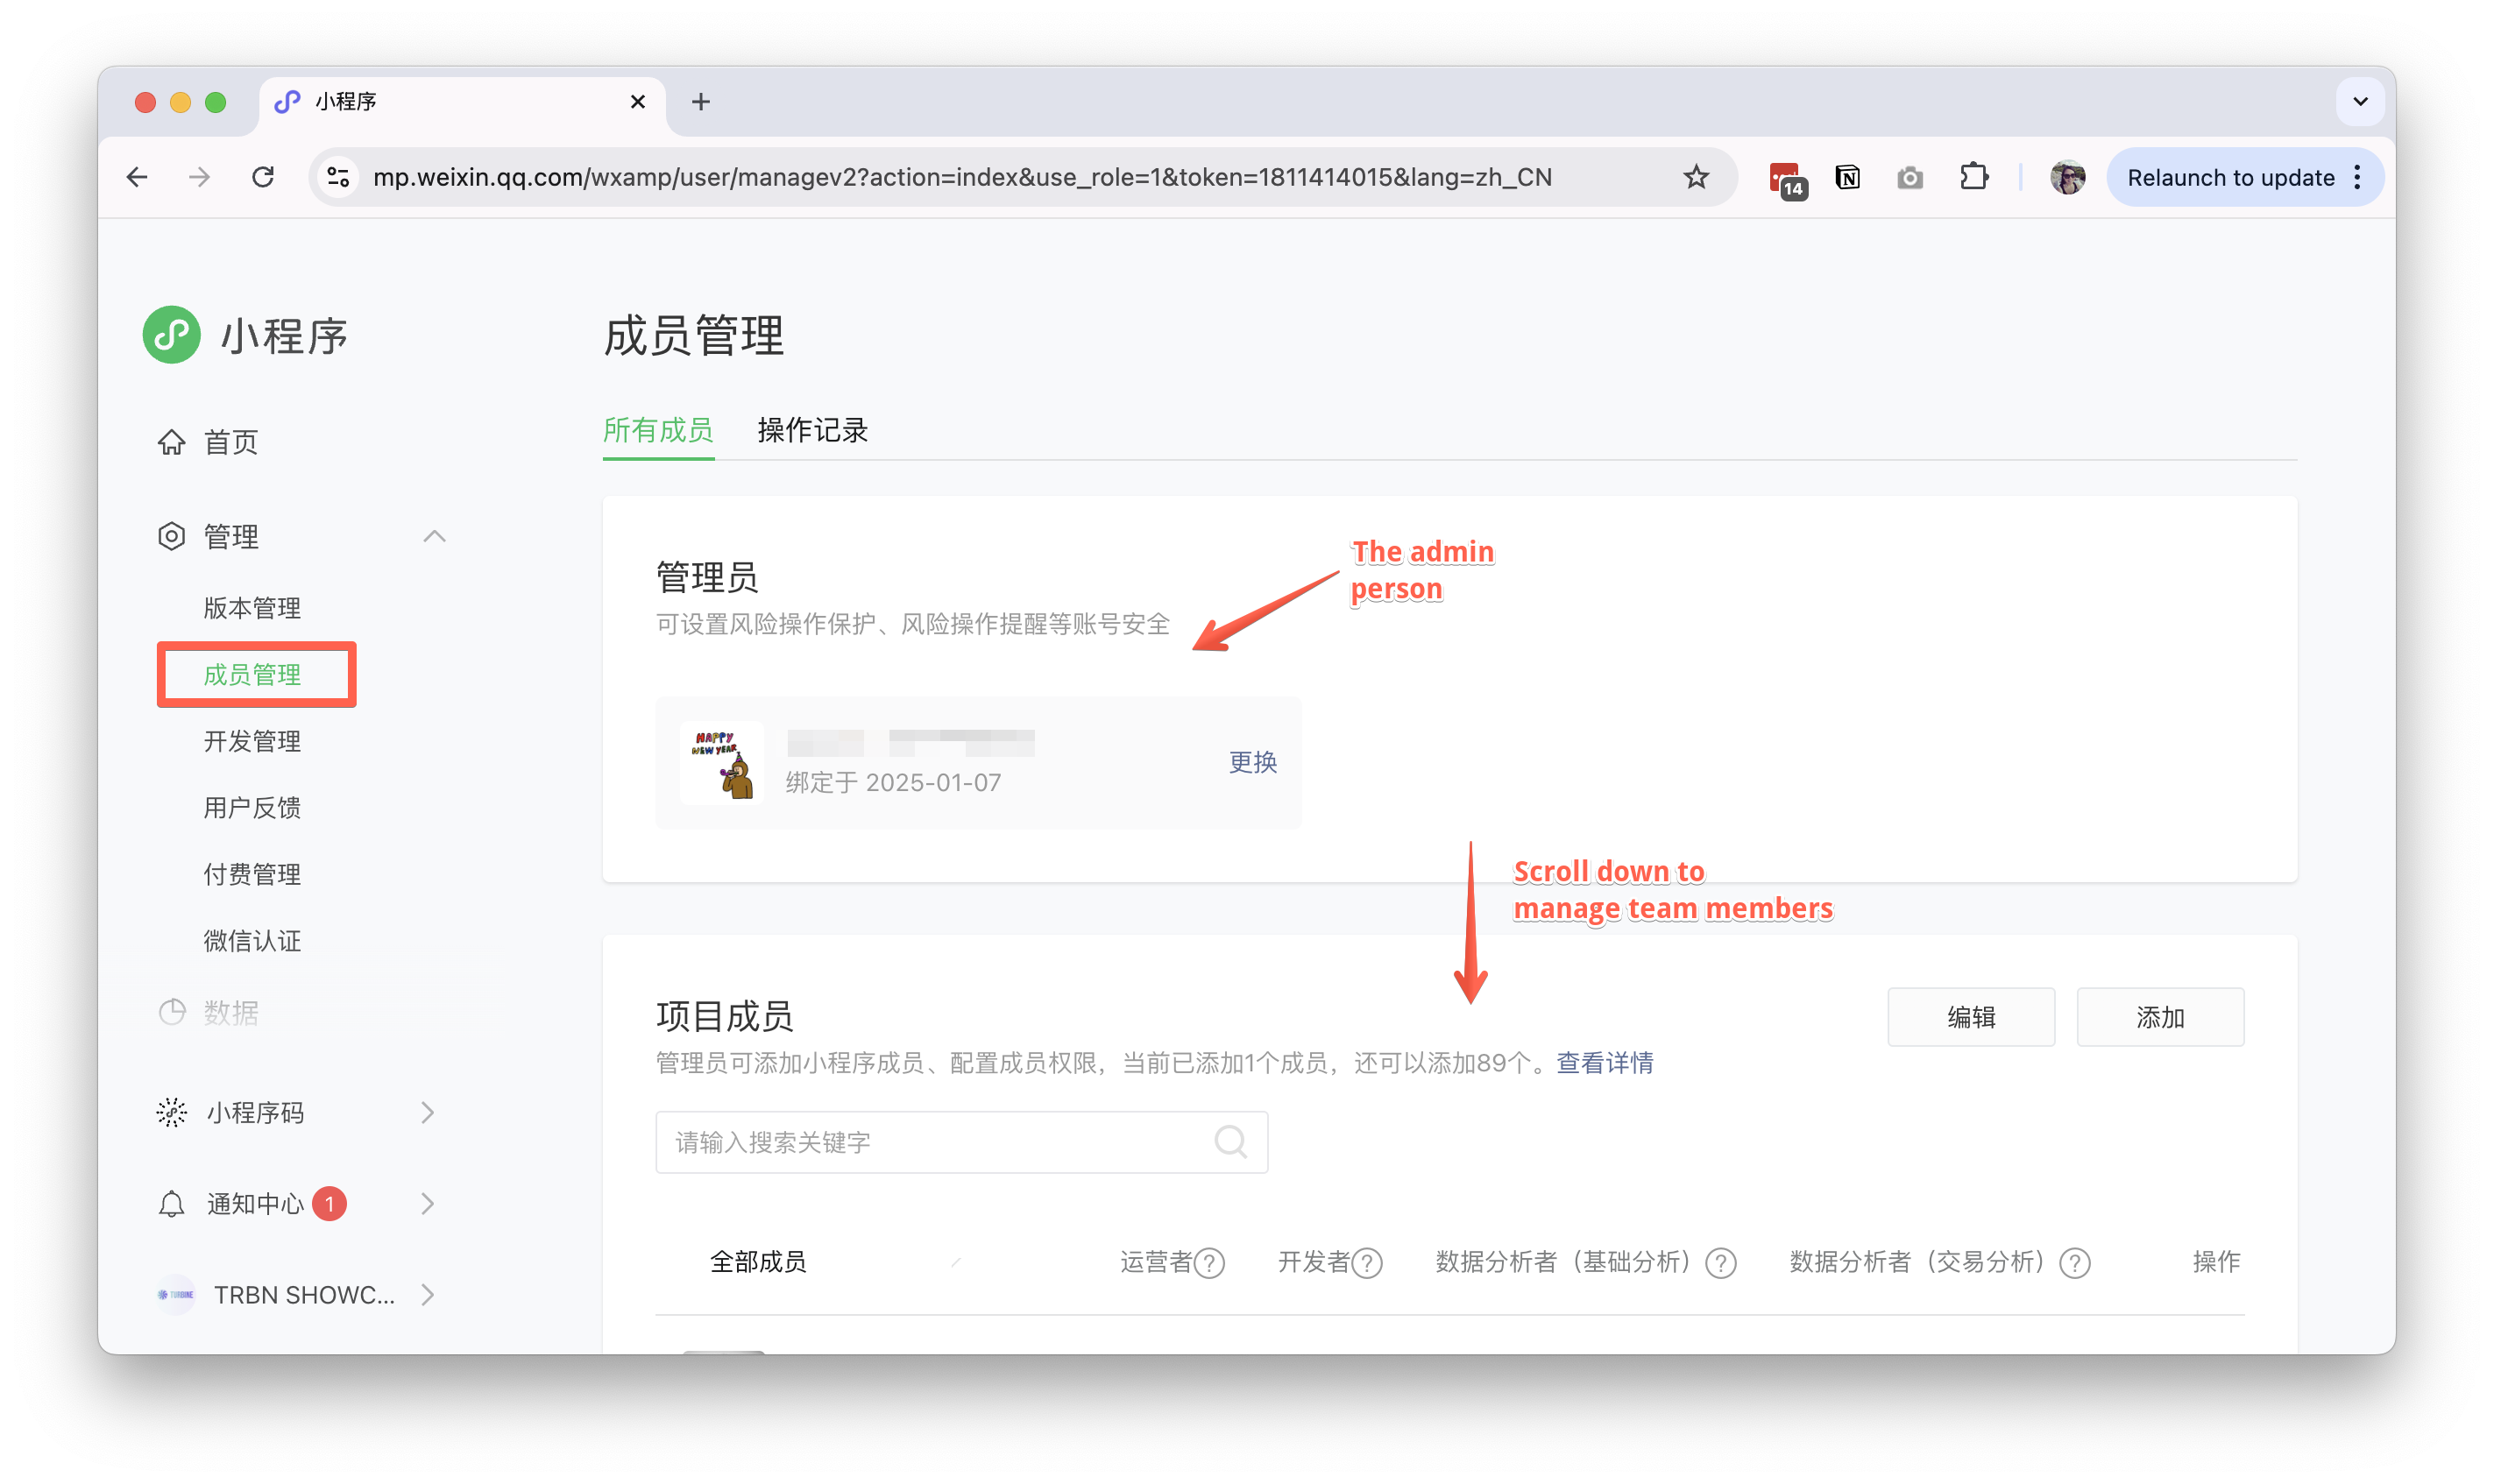Focus the member search keyword field
This screenshot has height=1484, width=2494.
pyautogui.click(x=930, y=1142)
